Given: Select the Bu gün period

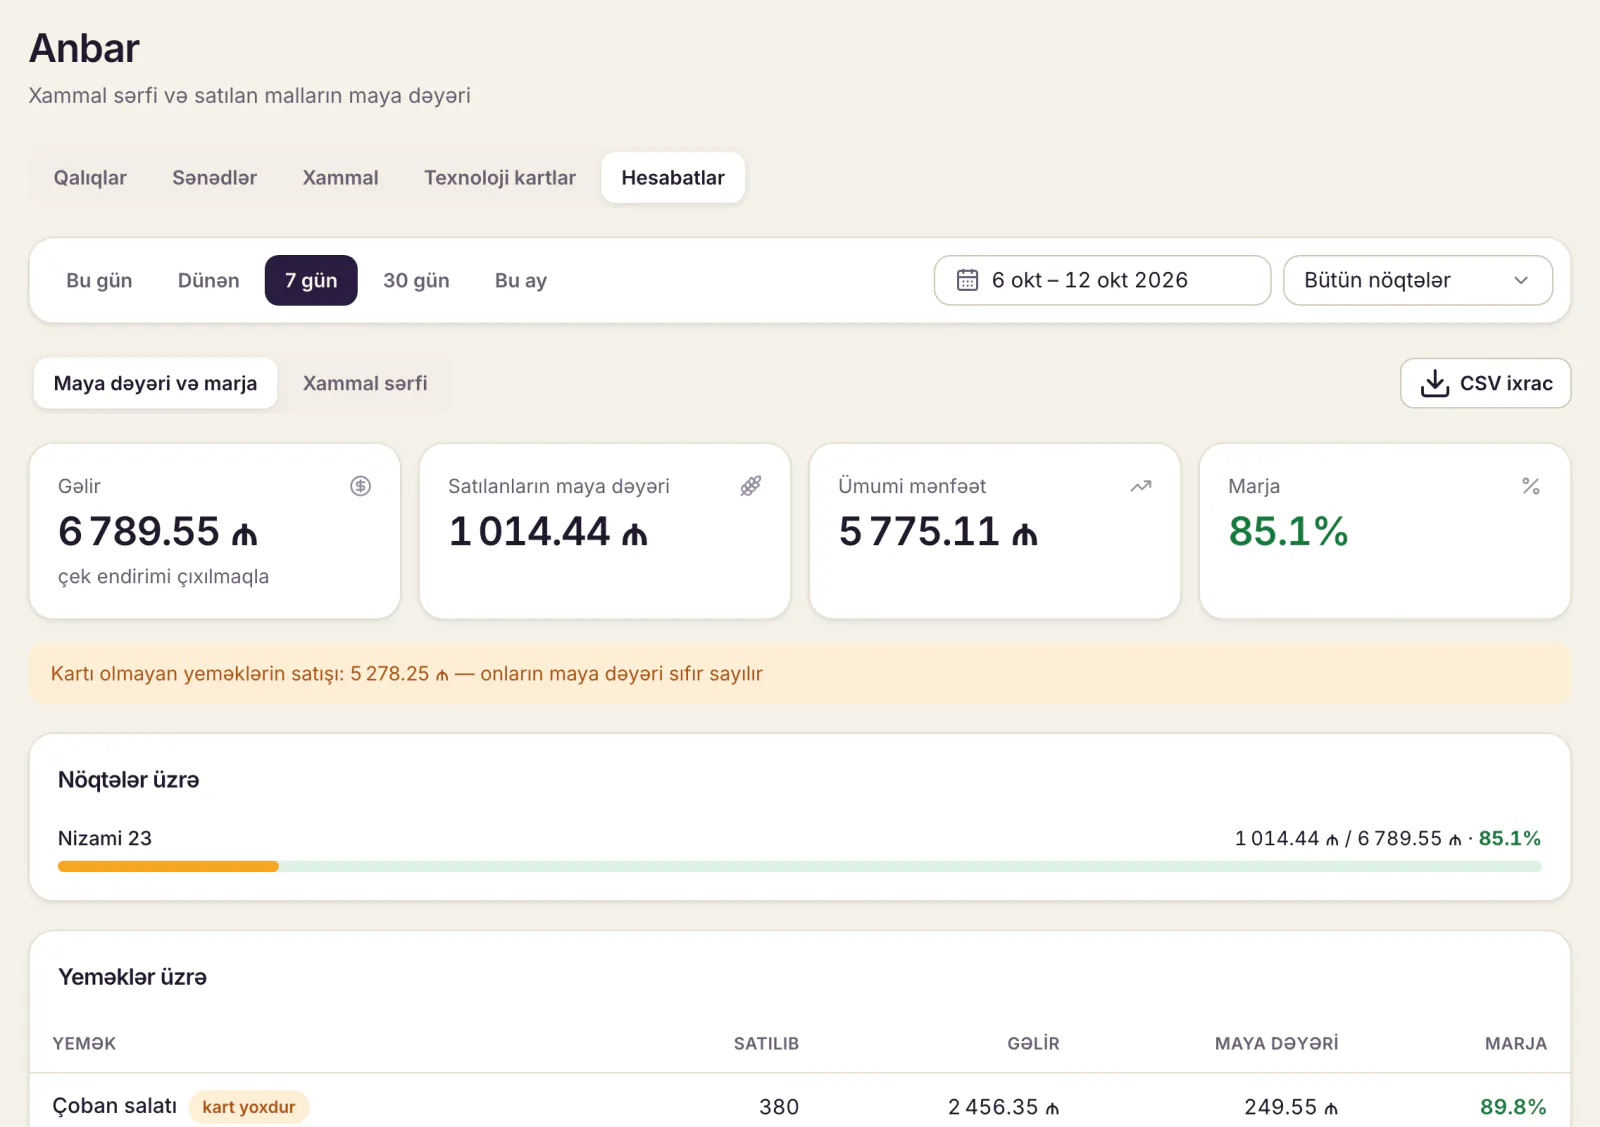Looking at the screenshot, I should click(x=99, y=280).
